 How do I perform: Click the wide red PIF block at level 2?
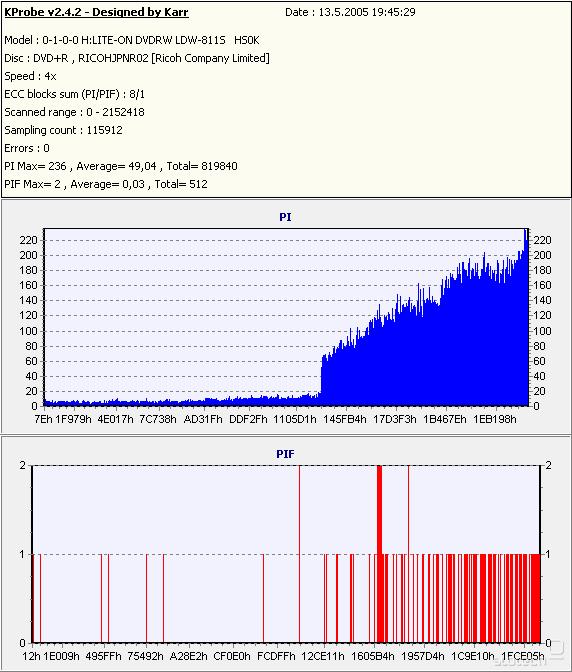[x=379, y=509]
